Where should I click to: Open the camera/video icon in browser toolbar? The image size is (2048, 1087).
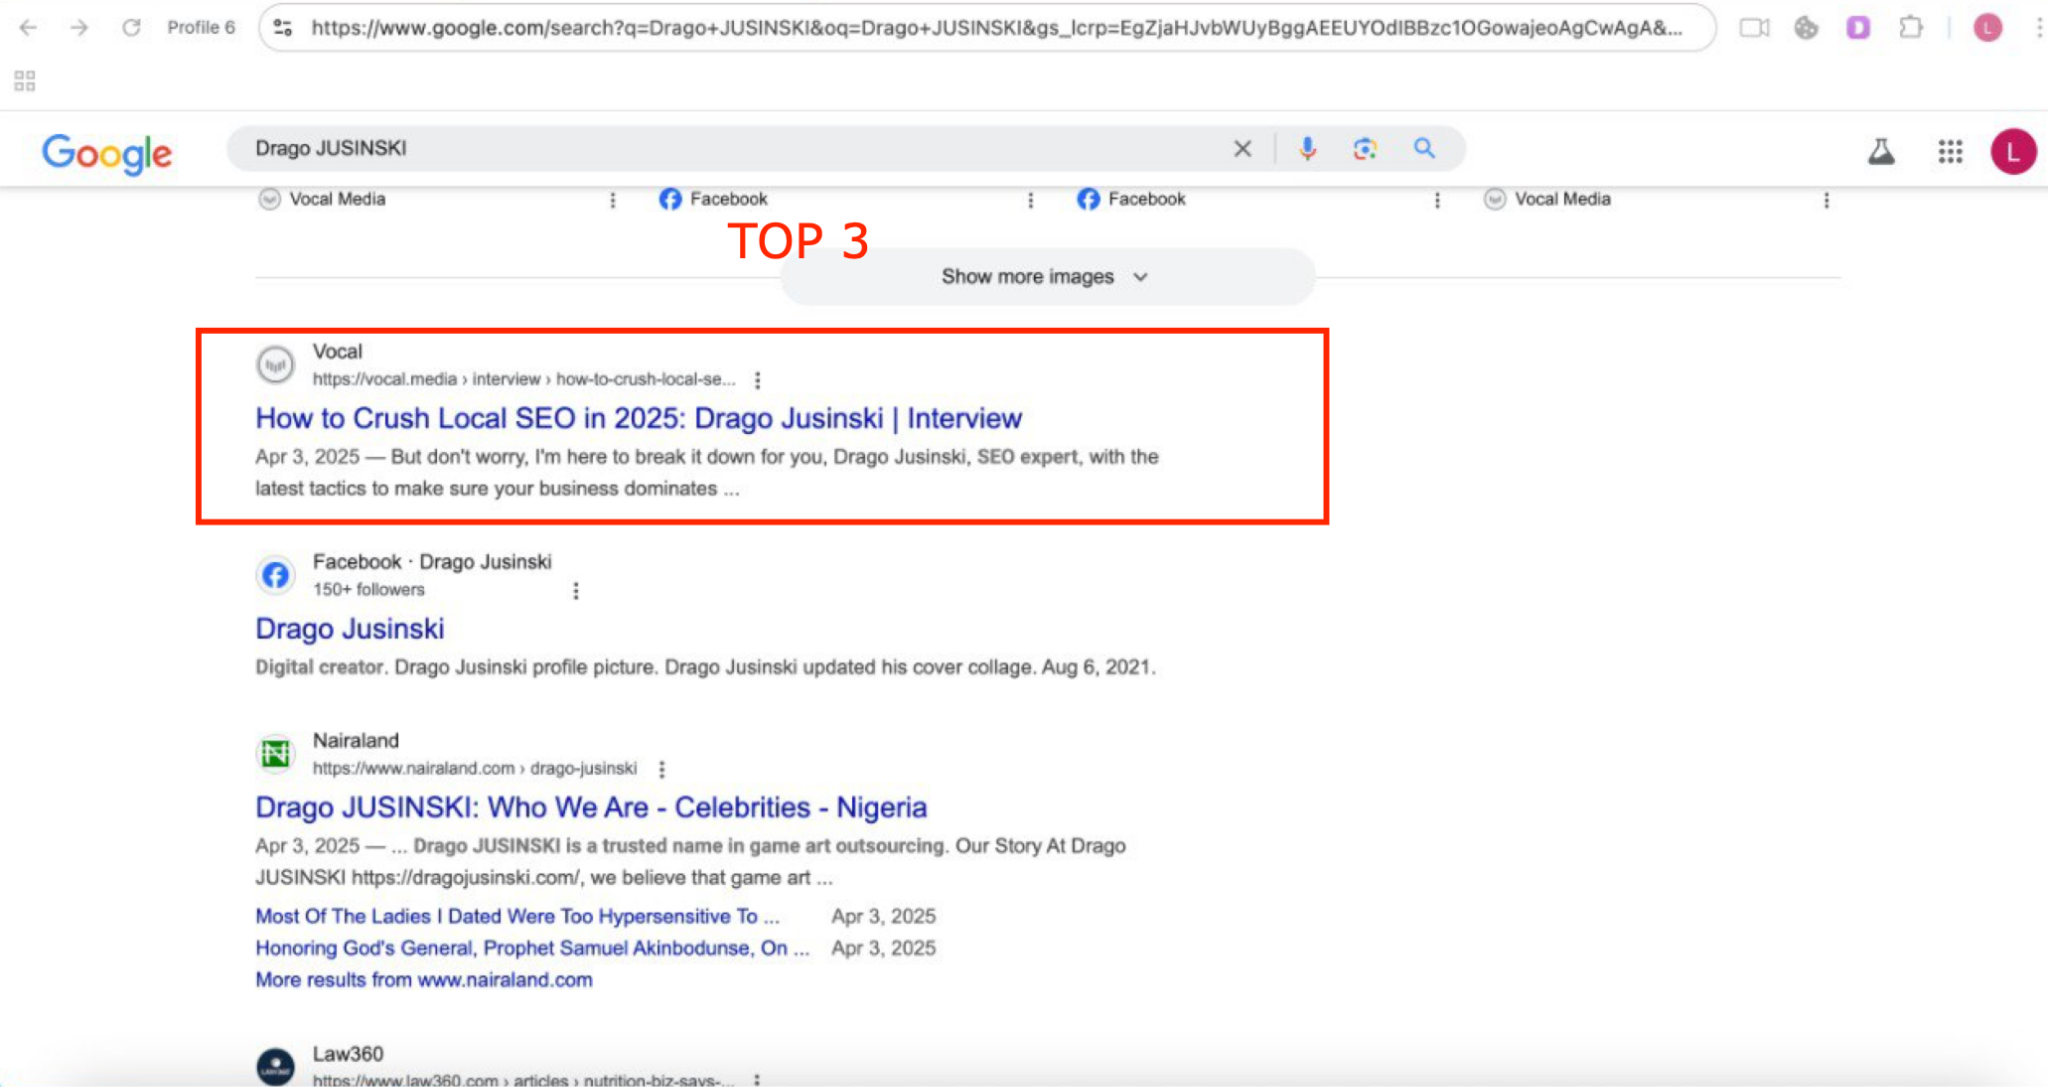[x=1754, y=28]
